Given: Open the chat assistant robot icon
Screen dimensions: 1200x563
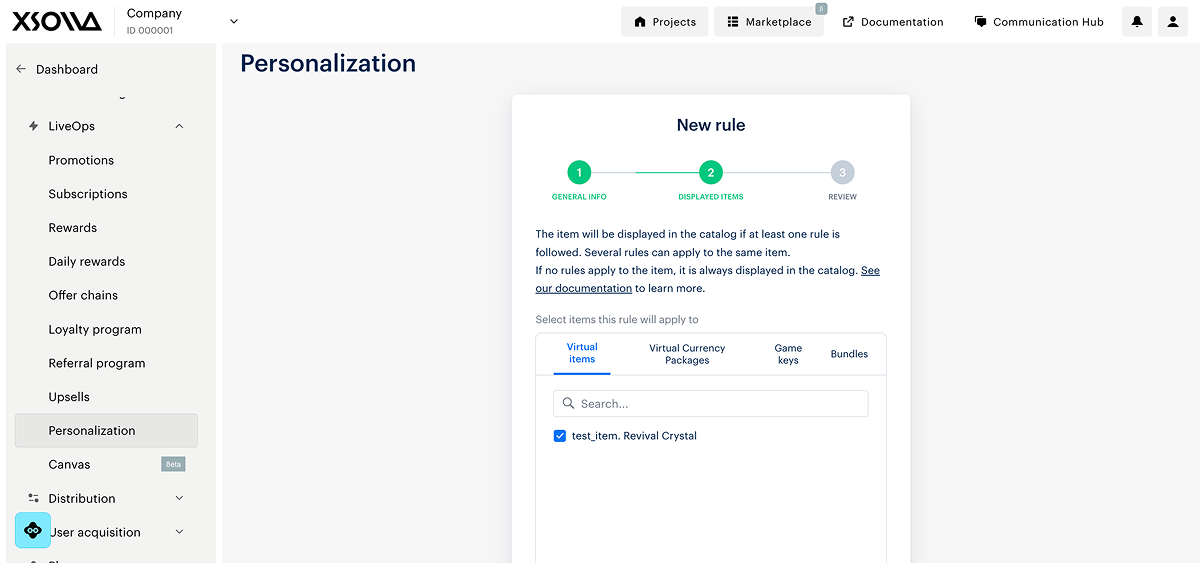Looking at the screenshot, I should [x=33, y=530].
